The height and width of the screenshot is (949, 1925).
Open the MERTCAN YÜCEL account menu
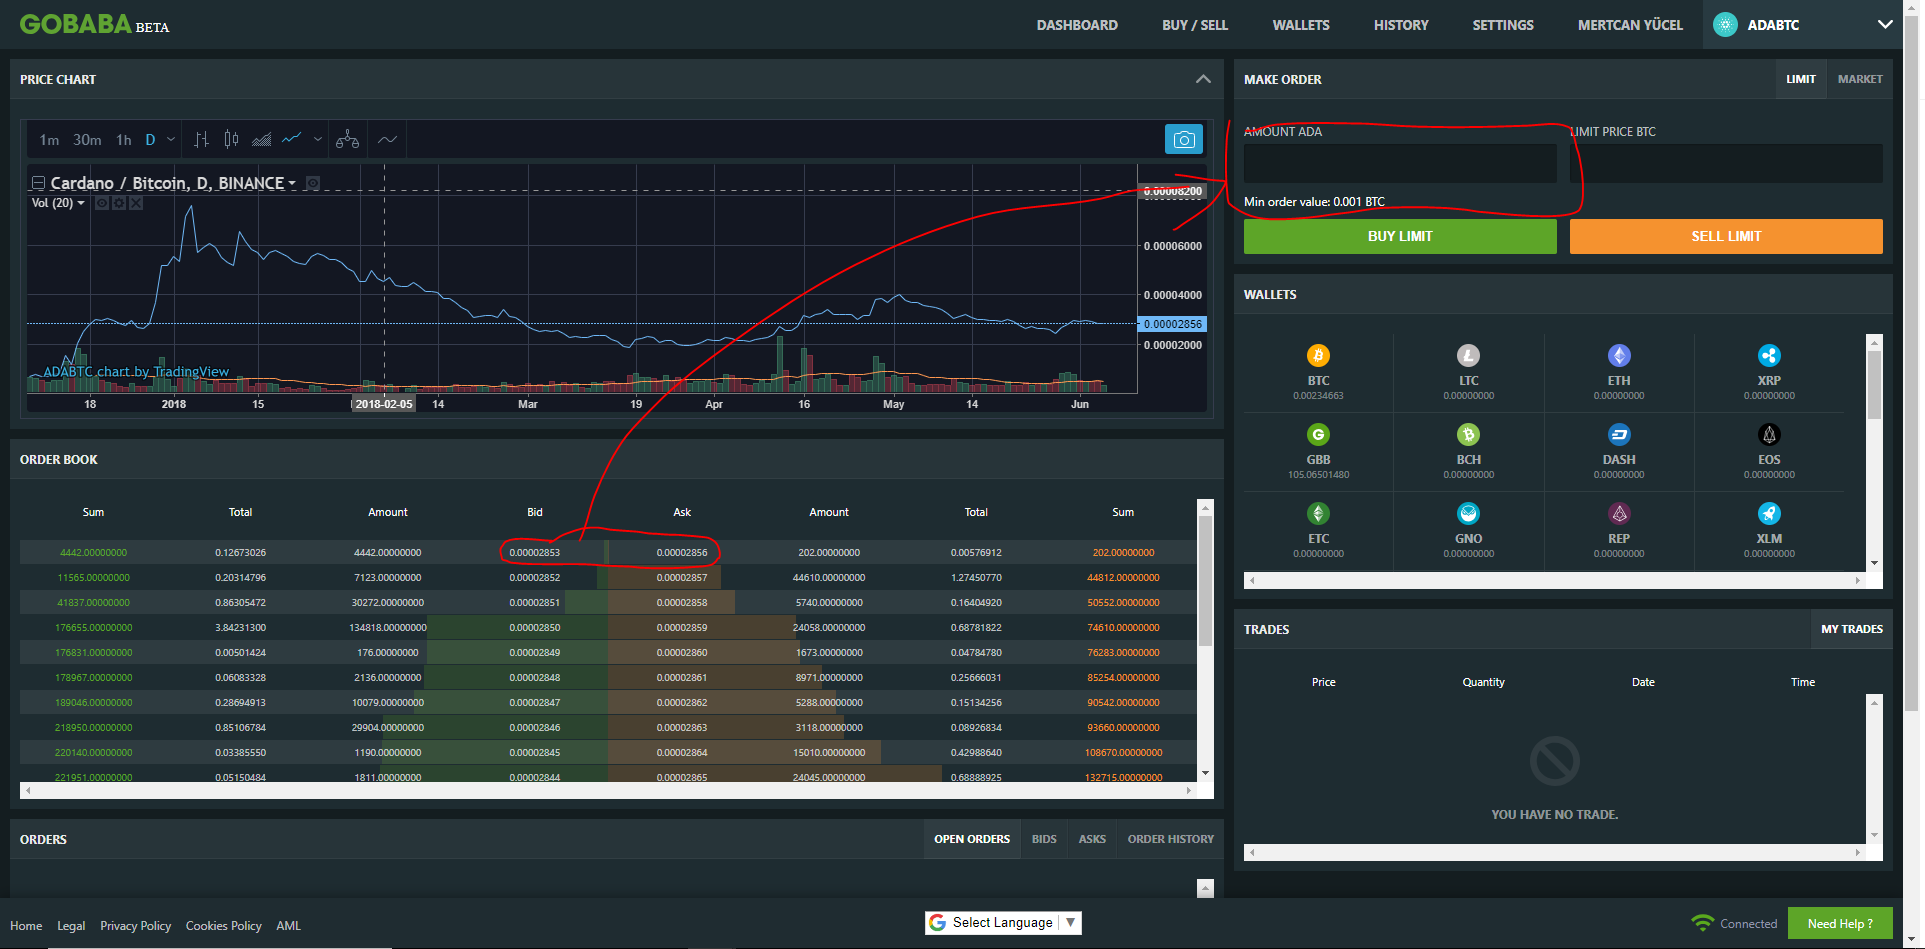click(1630, 25)
